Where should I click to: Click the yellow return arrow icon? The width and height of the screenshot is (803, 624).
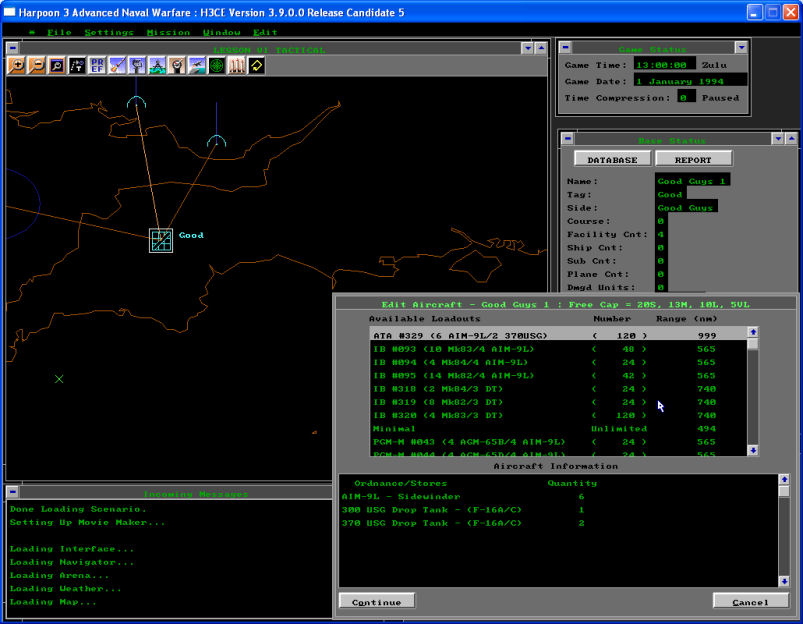pyautogui.click(x=257, y=66)
